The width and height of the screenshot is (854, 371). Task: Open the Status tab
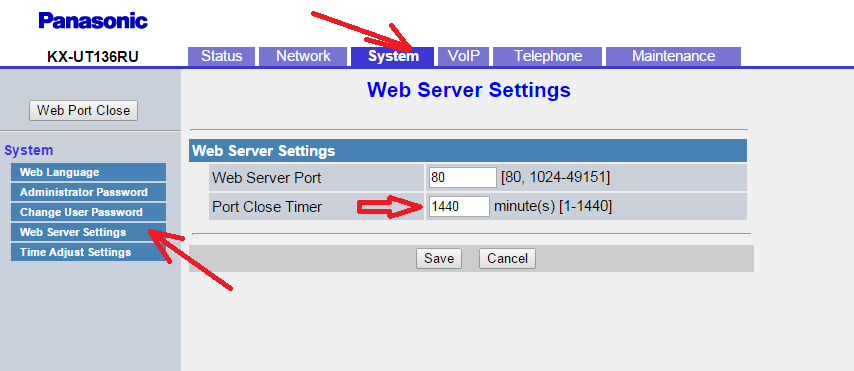(x=221, y=56)
